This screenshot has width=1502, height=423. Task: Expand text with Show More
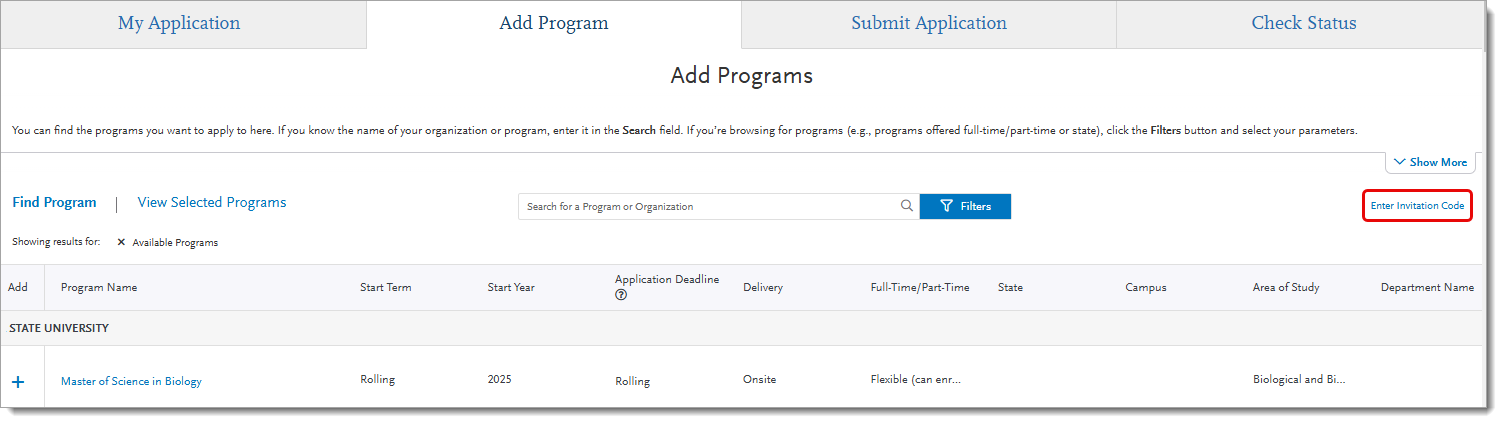coord(1430,162)
